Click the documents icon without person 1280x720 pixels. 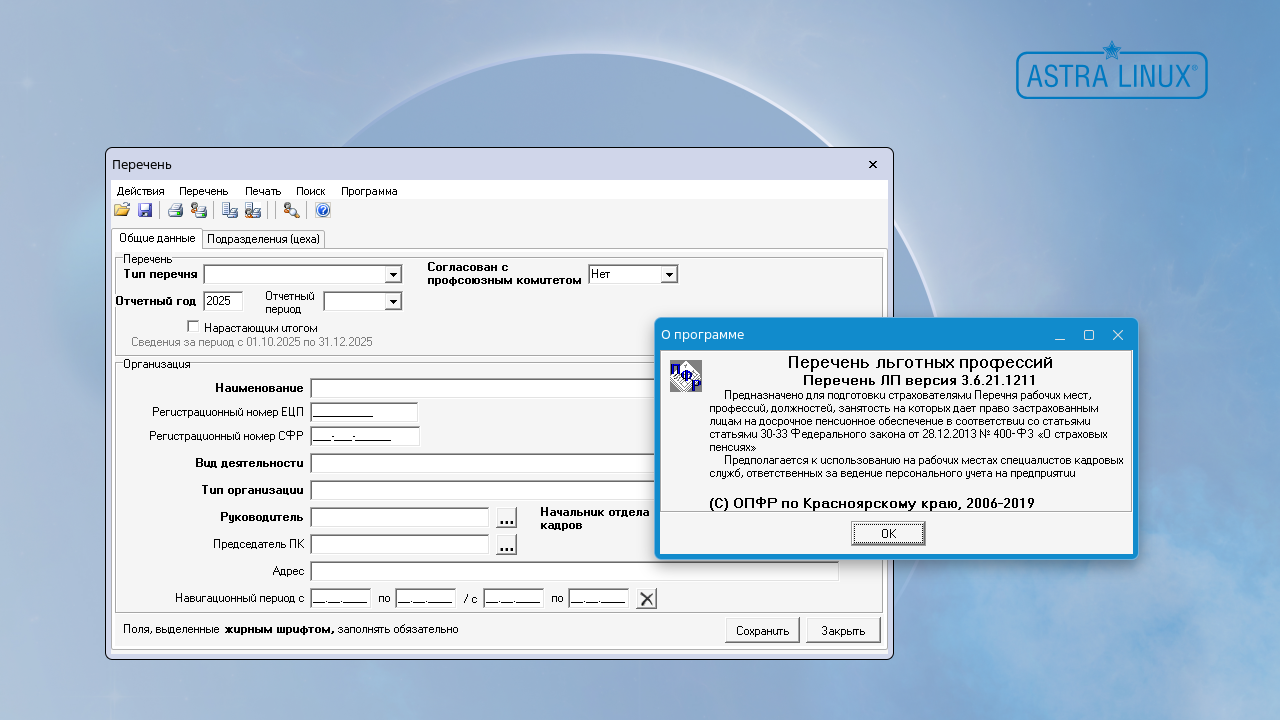[229, 210]
